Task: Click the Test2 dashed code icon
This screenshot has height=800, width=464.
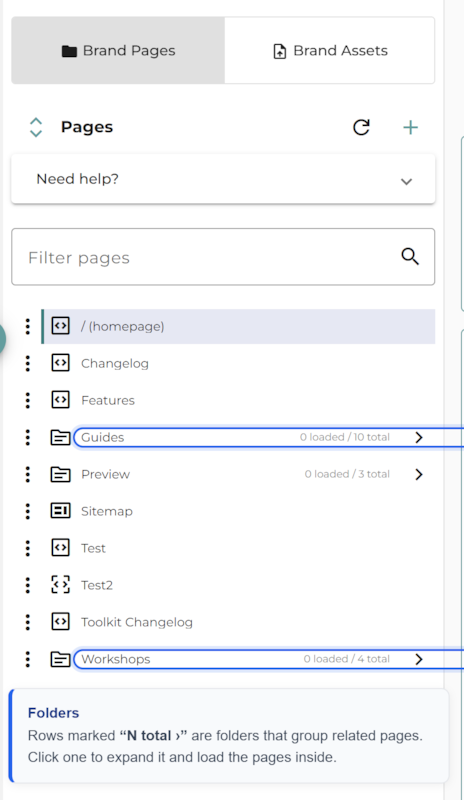Action: pyautogui.click(x=60, y=585)
